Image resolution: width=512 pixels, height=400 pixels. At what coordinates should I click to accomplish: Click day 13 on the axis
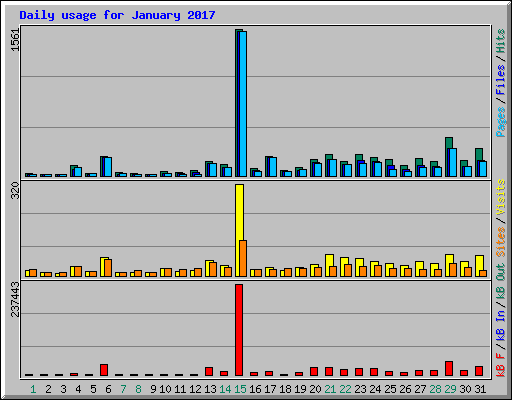(x=210, y=389)
